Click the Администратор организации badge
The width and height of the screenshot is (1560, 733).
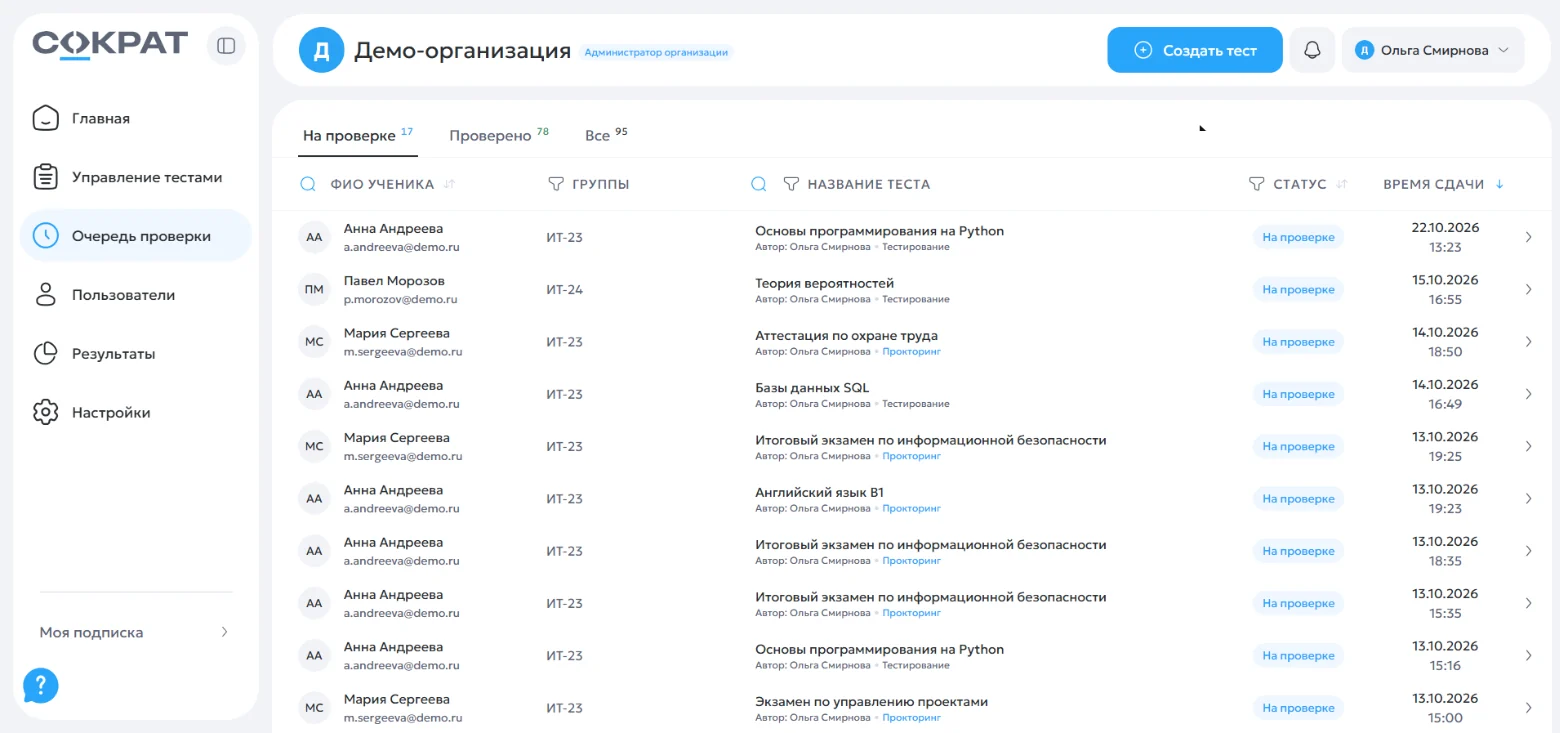(656, 52)
